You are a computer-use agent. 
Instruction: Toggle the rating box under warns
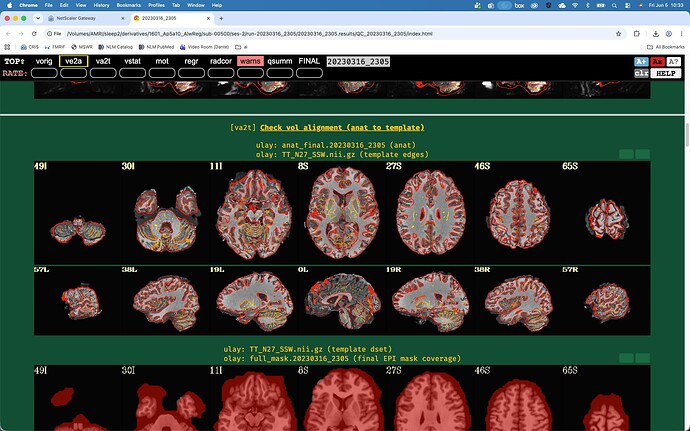250,73
